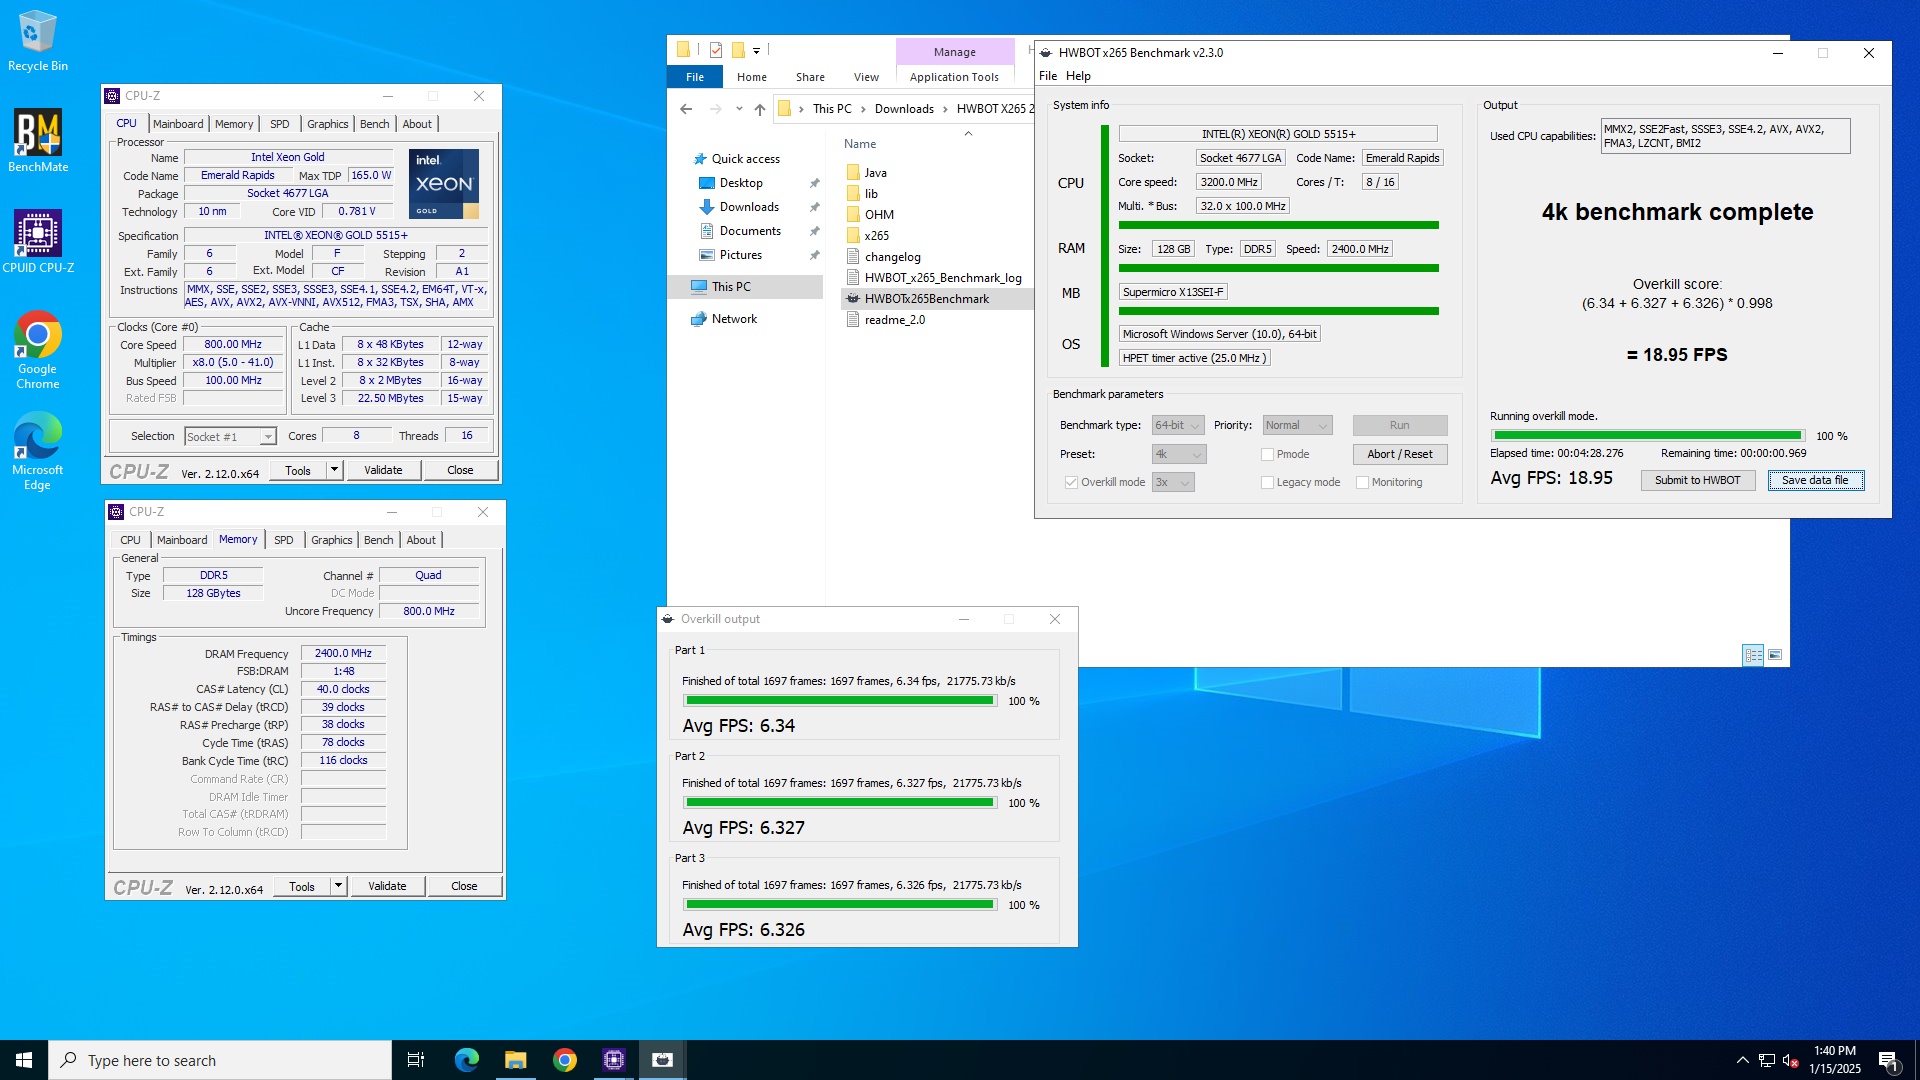Open Microsoft Edge desktop shortcut

point(38,451)
